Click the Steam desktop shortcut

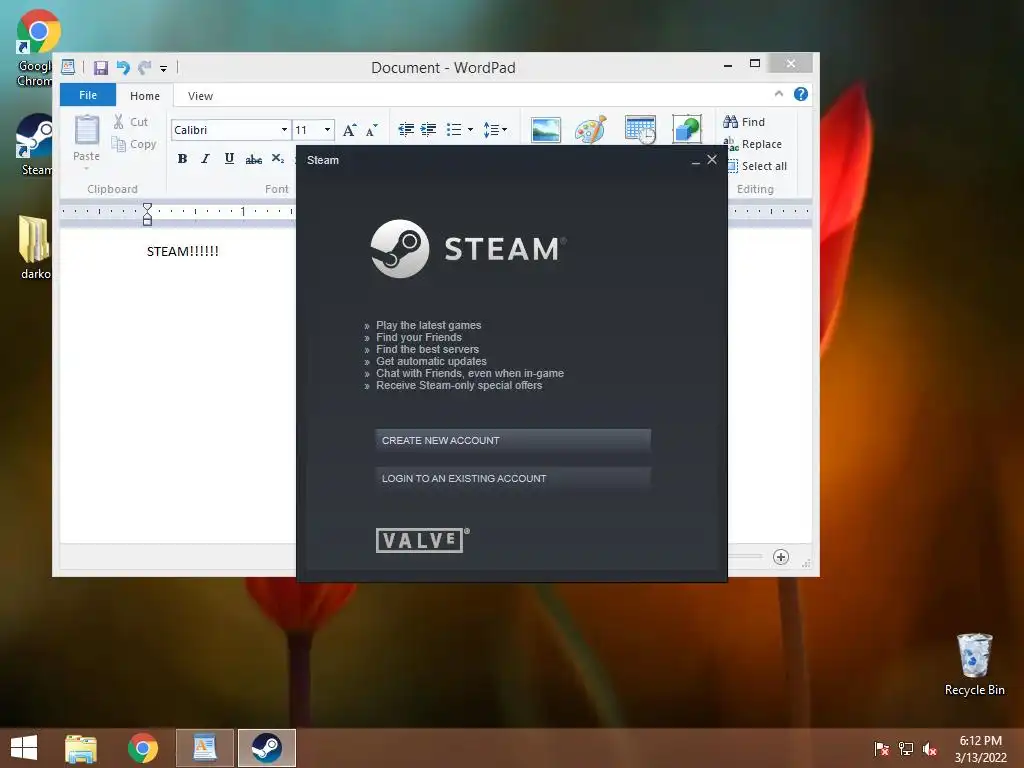pos(35,145)
